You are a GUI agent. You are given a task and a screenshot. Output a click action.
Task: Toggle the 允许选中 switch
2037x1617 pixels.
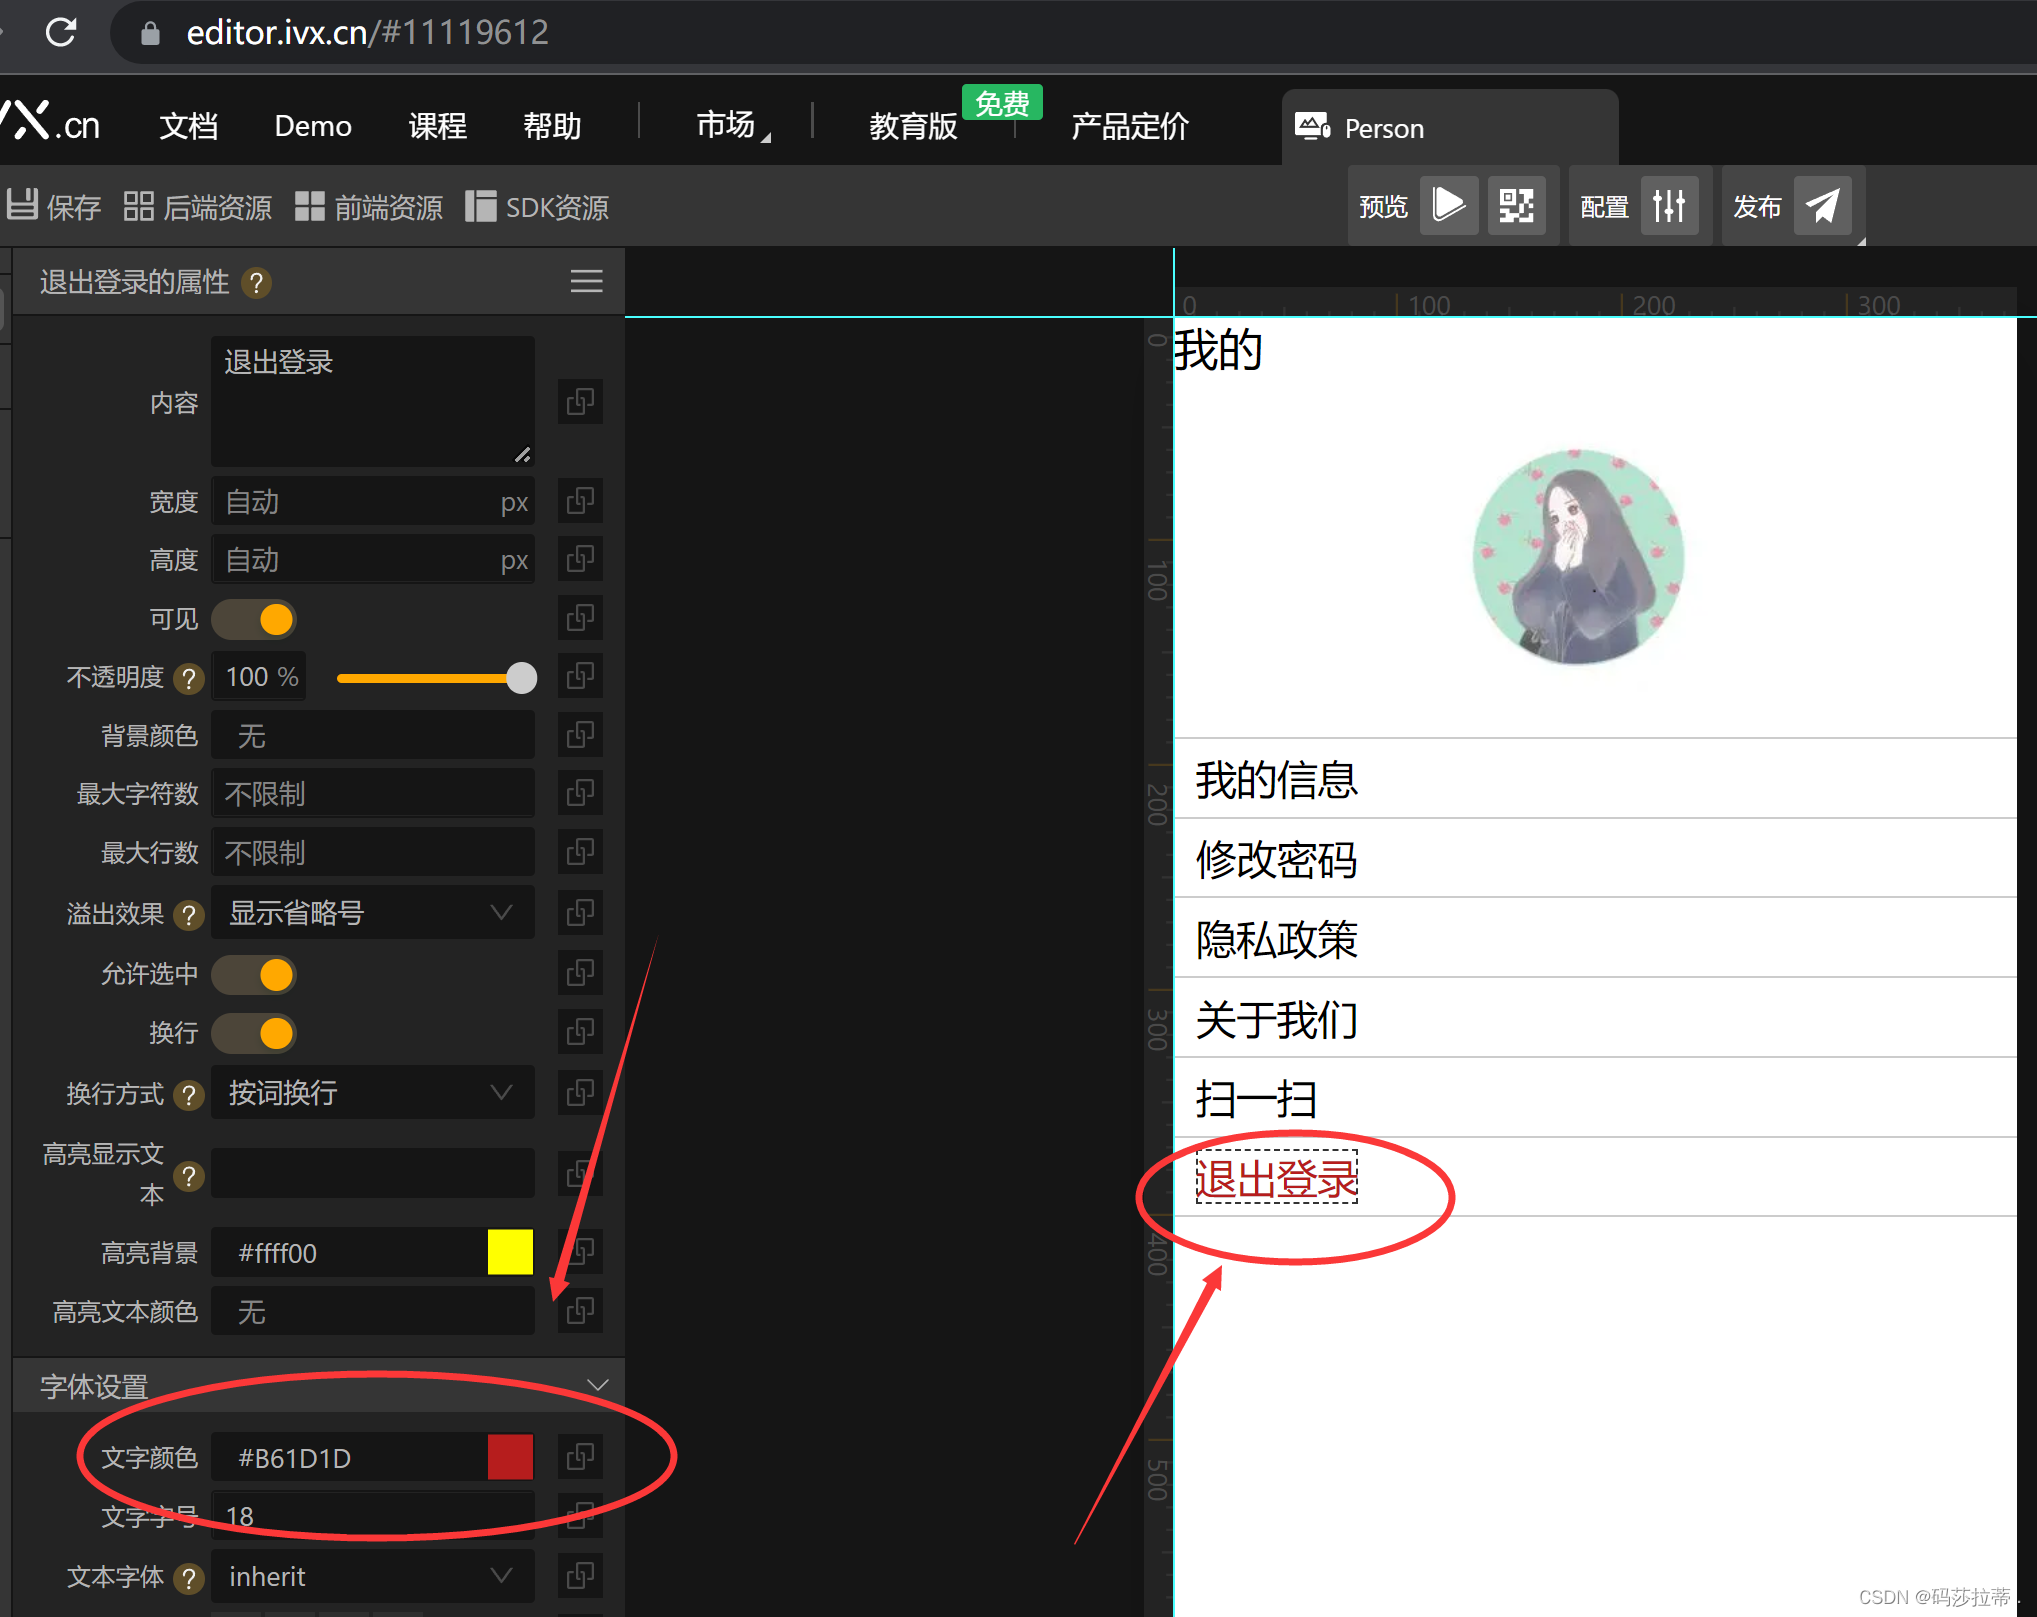tap(254, 974)
